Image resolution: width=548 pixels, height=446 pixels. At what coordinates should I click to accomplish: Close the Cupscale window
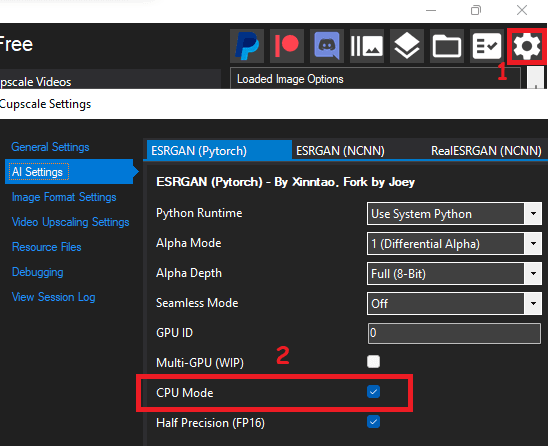coord(522,10)
